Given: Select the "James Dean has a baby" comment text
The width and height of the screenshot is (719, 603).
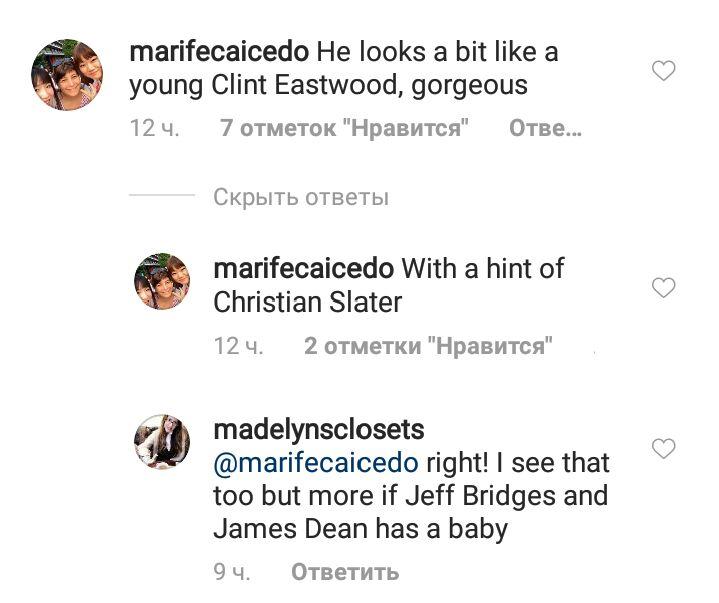Looking at the screenshot, I should pos(360,528).
